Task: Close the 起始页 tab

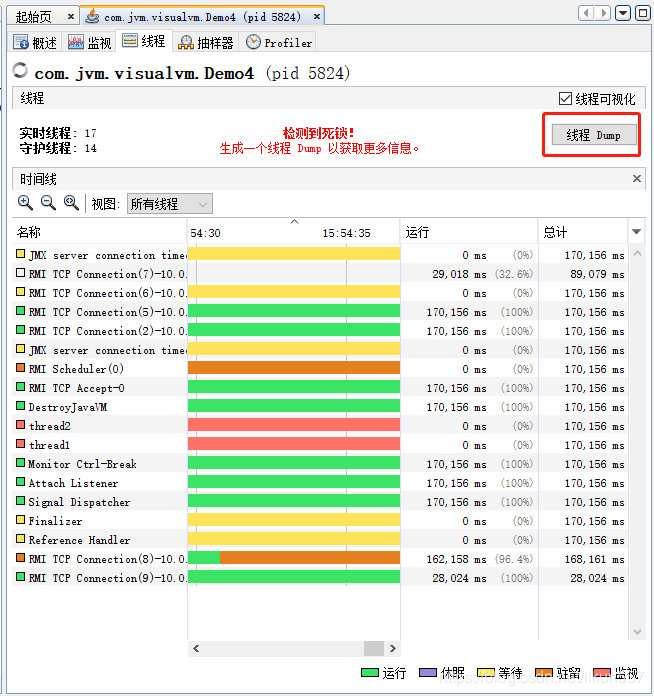Action: 71,17
